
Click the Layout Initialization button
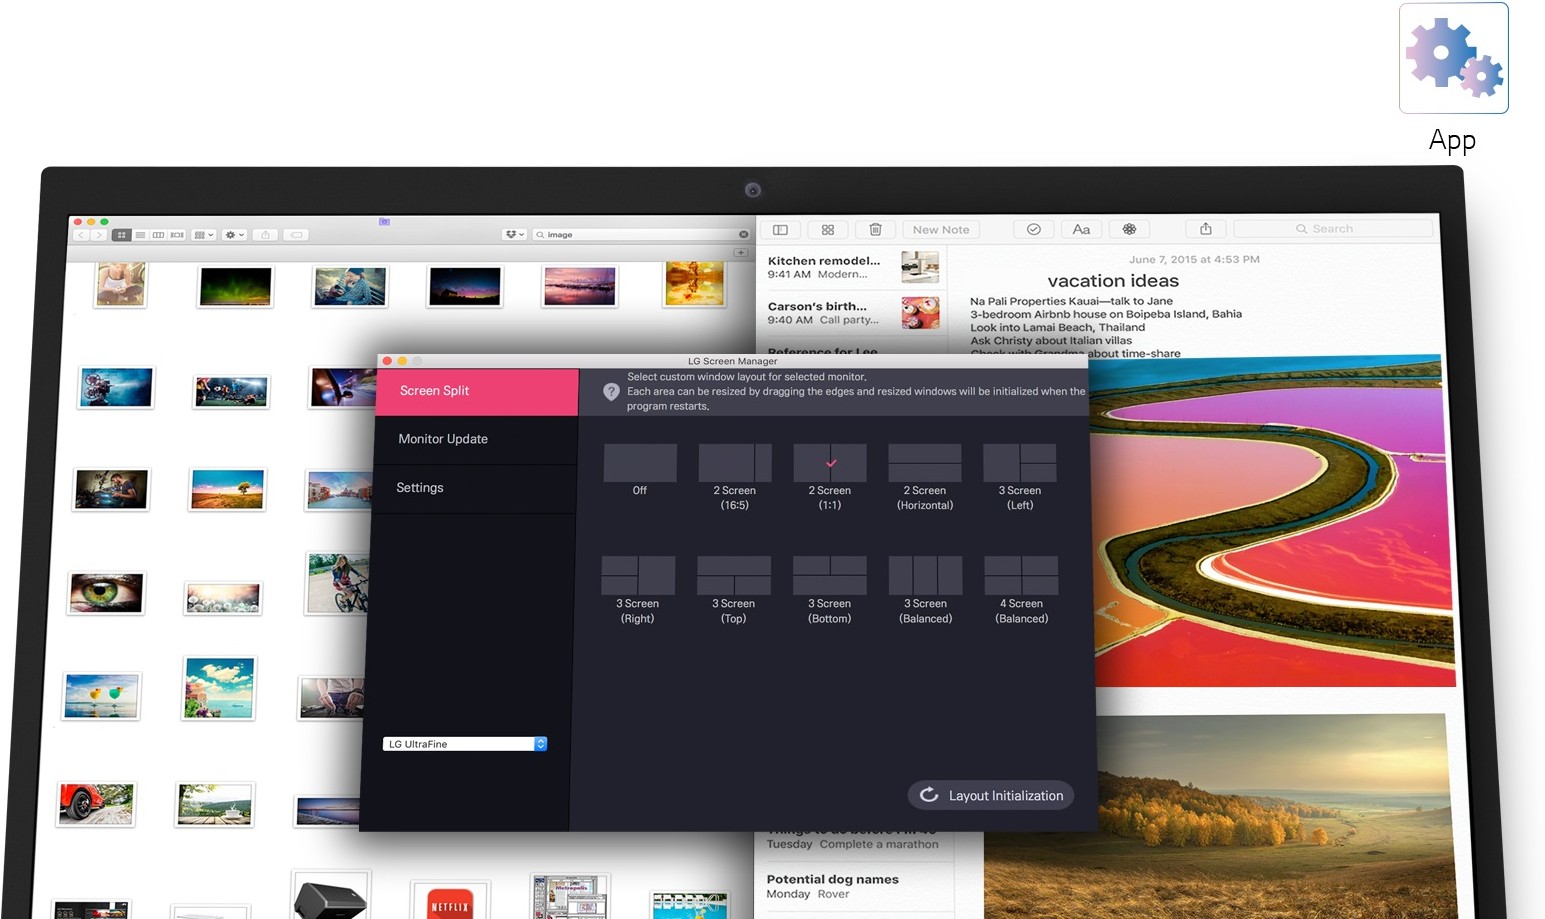[991, 795]
